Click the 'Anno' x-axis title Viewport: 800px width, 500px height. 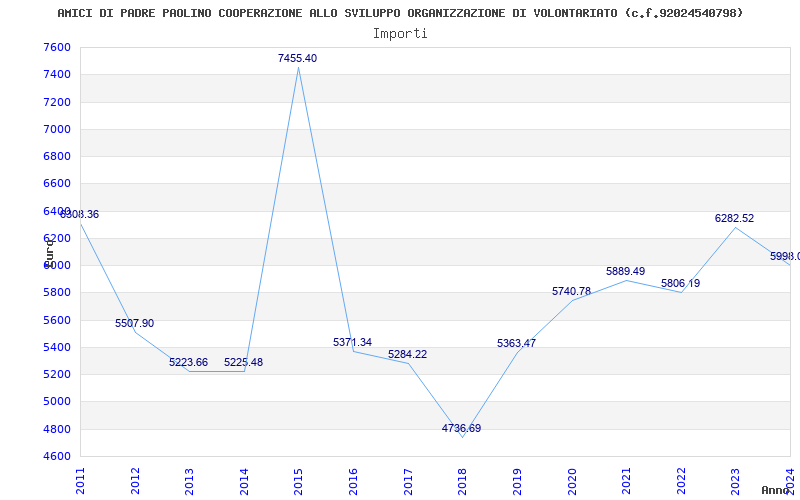pos(775,490)
